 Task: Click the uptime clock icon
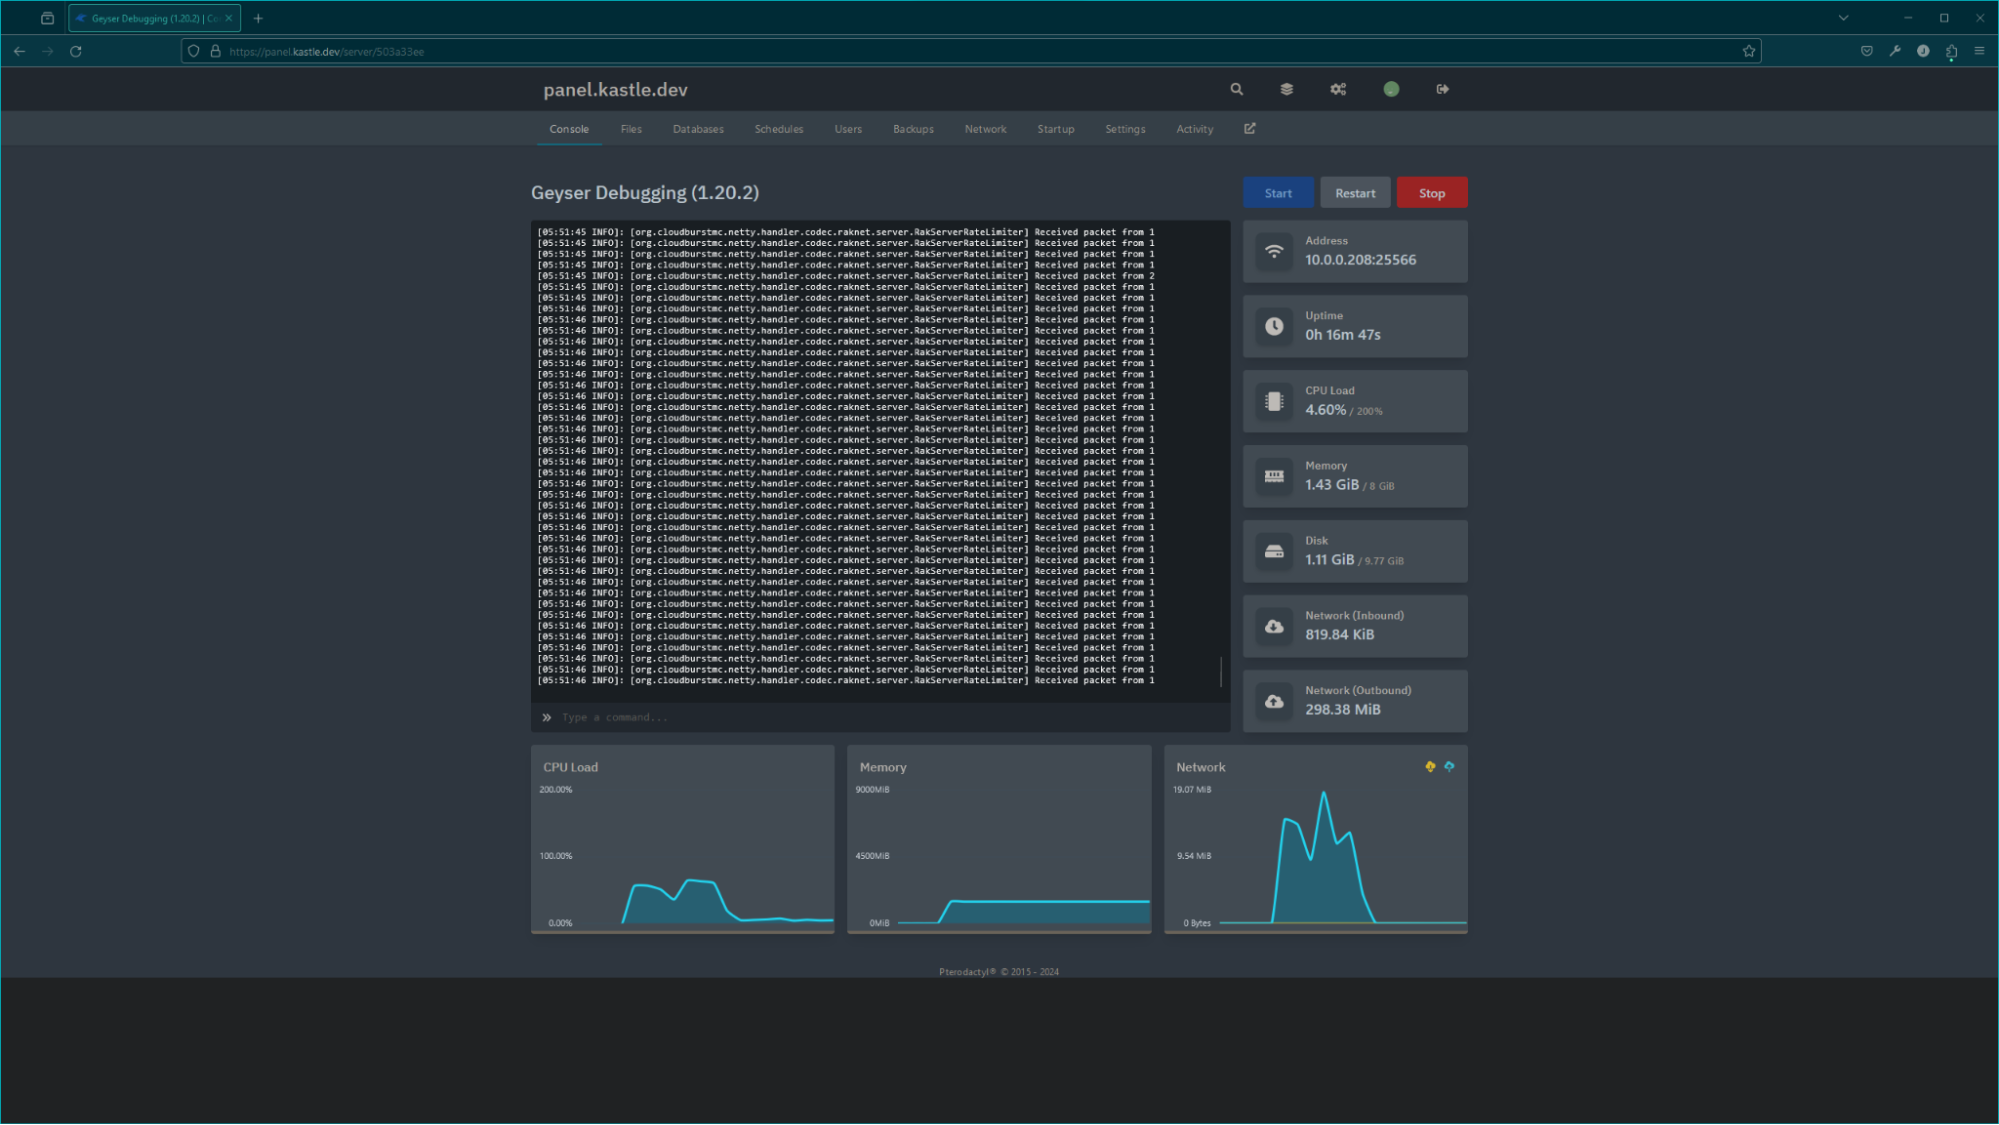coord(1273,326)
